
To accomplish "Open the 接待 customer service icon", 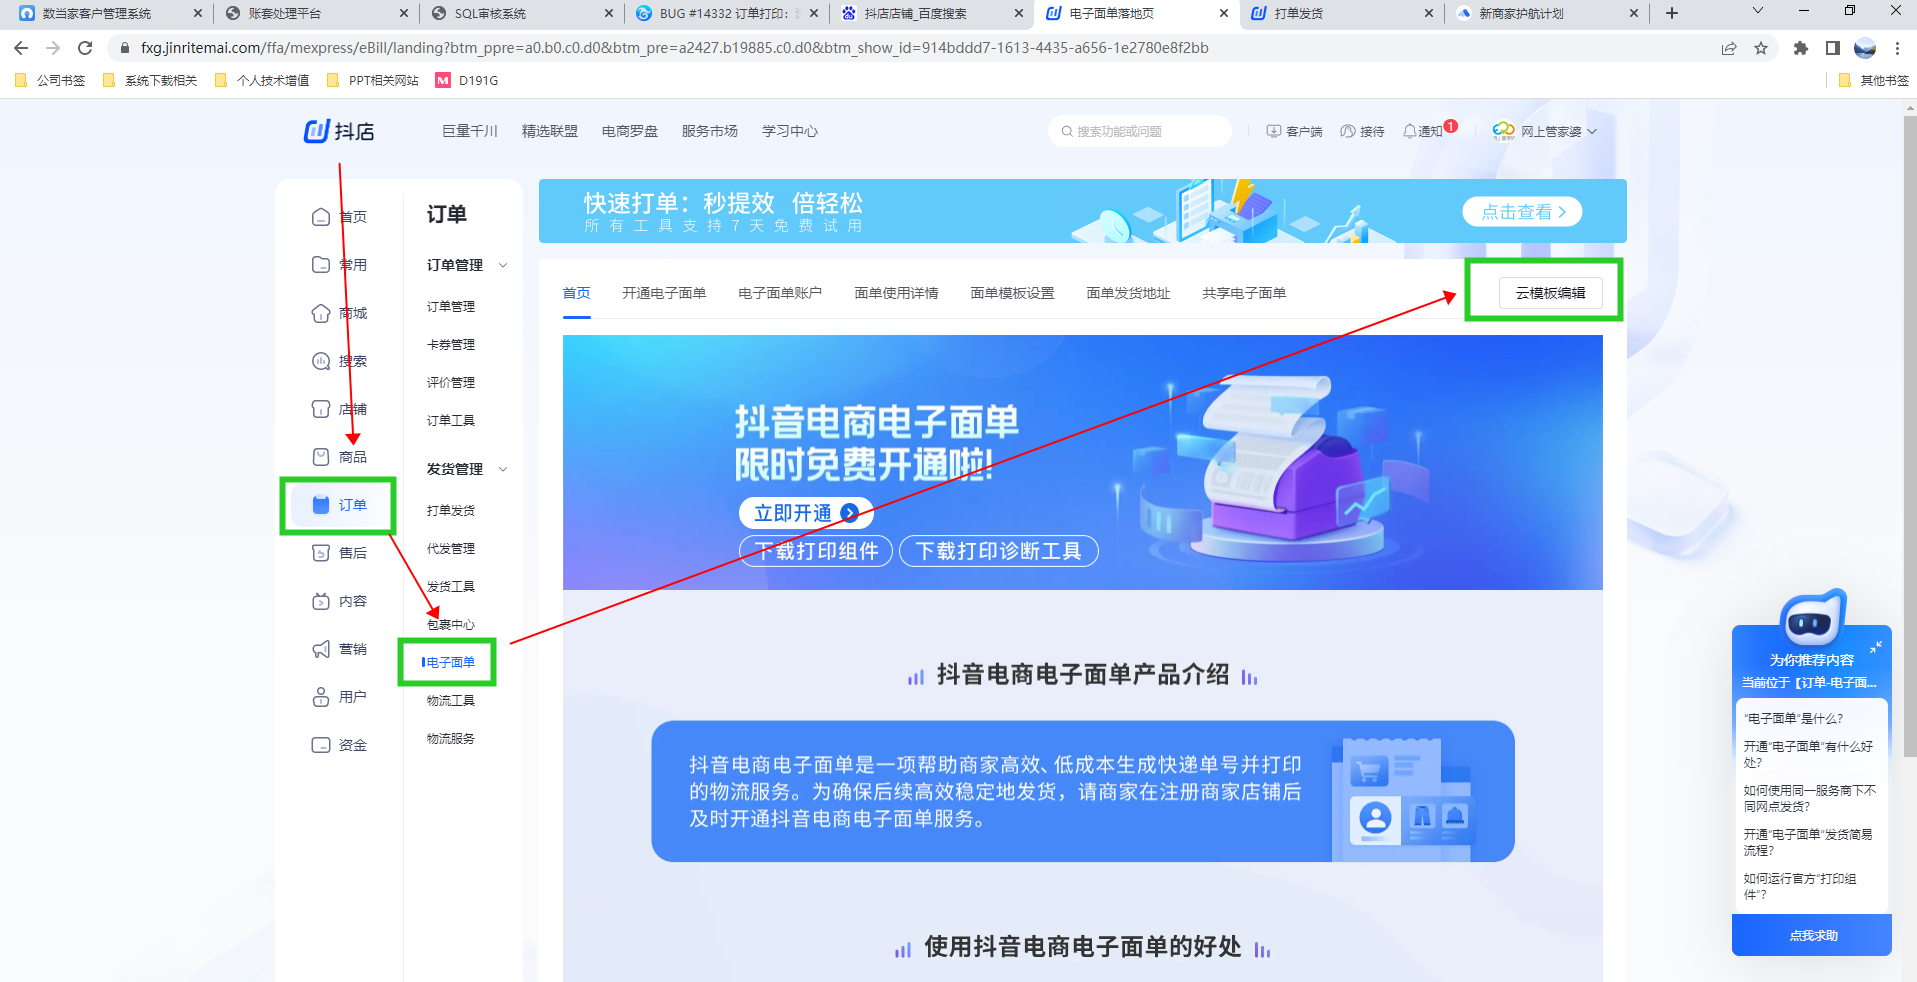I will (x=1348, y=131).
